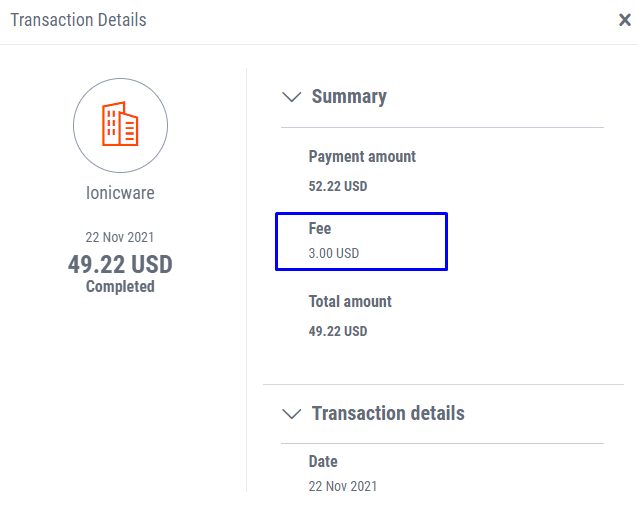Click the Total amount label

[350, 301]
